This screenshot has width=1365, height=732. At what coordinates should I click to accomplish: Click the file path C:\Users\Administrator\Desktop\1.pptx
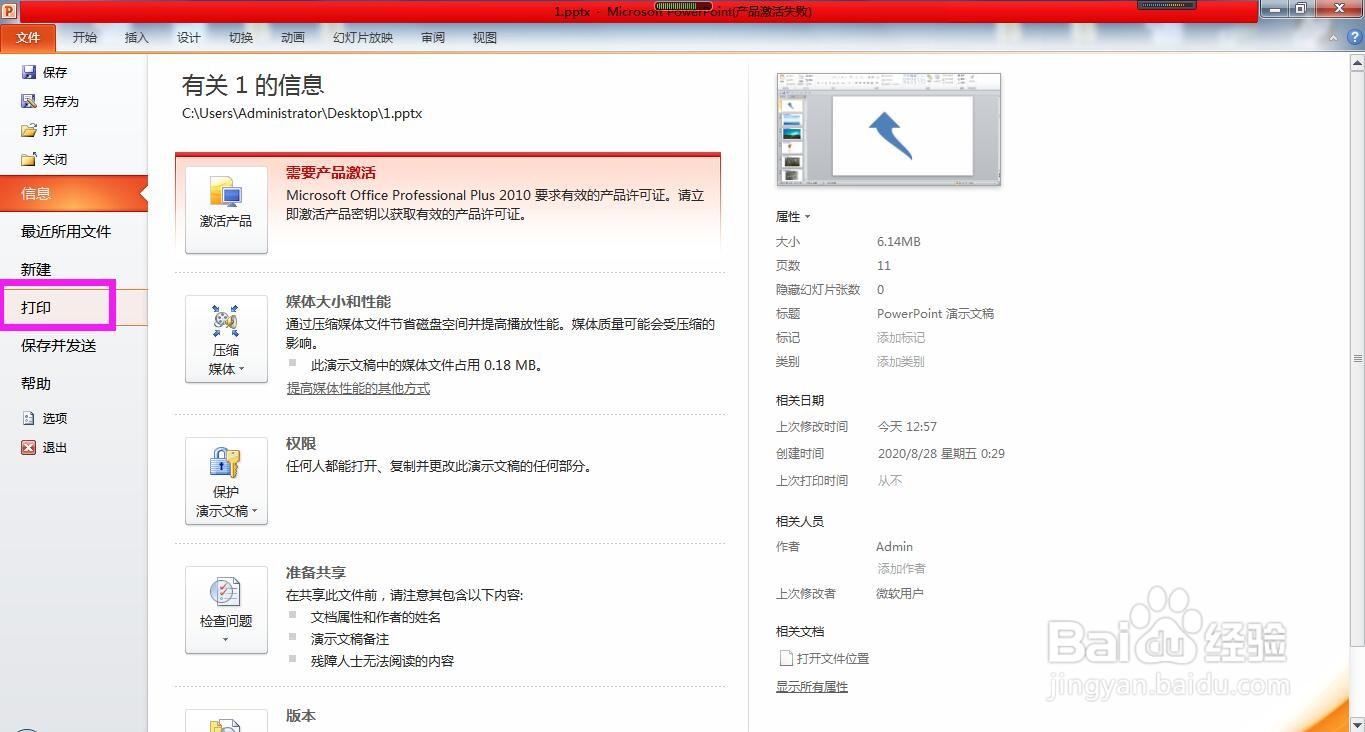[302, 113]
